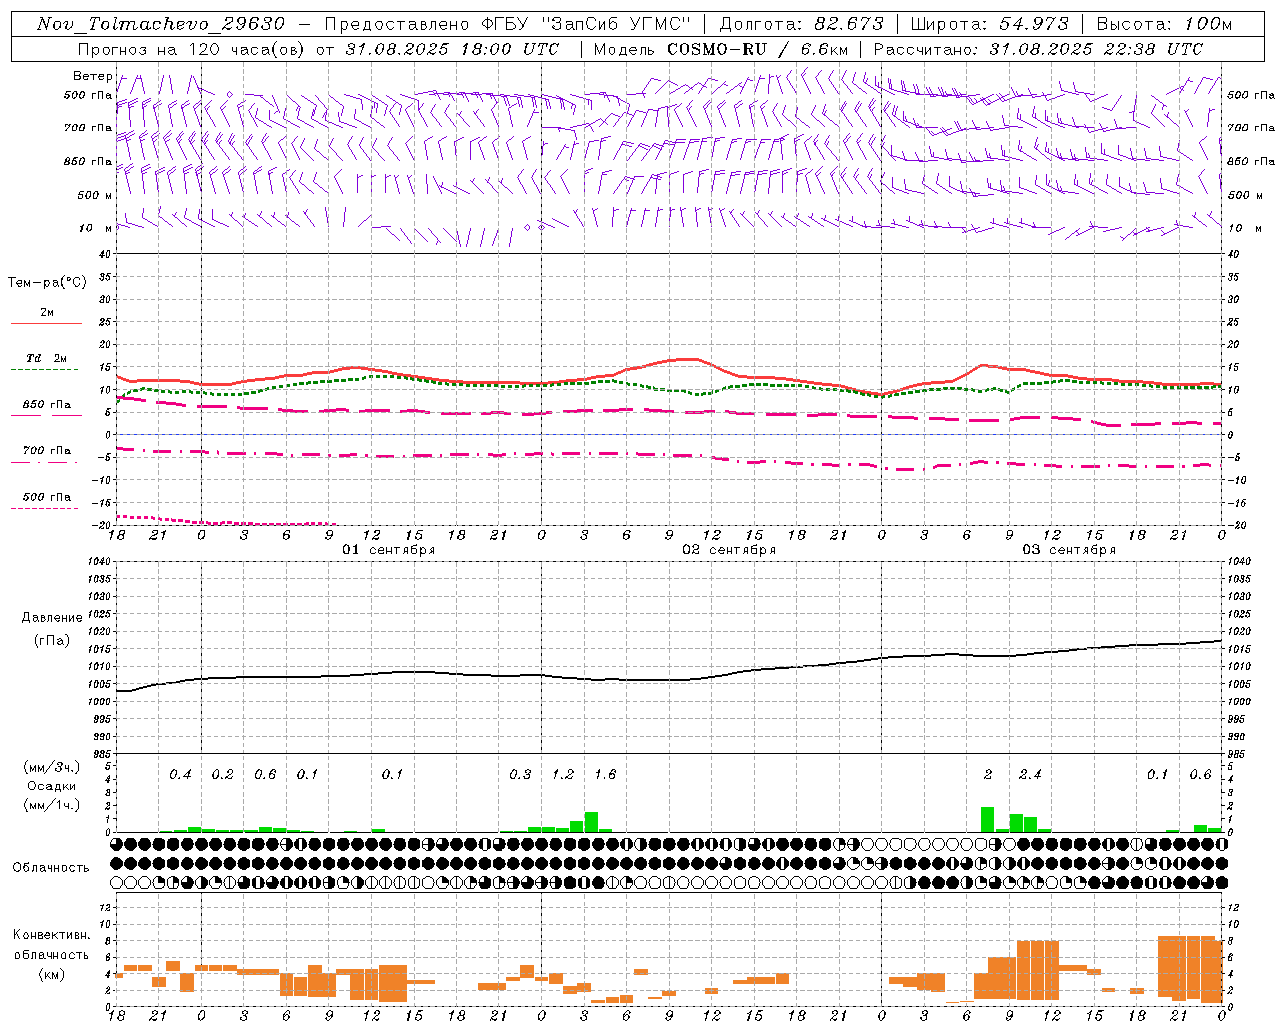Select the Конвективн. convective cloud label
Screen dimensions: 1280x1024
click(51, 935)
